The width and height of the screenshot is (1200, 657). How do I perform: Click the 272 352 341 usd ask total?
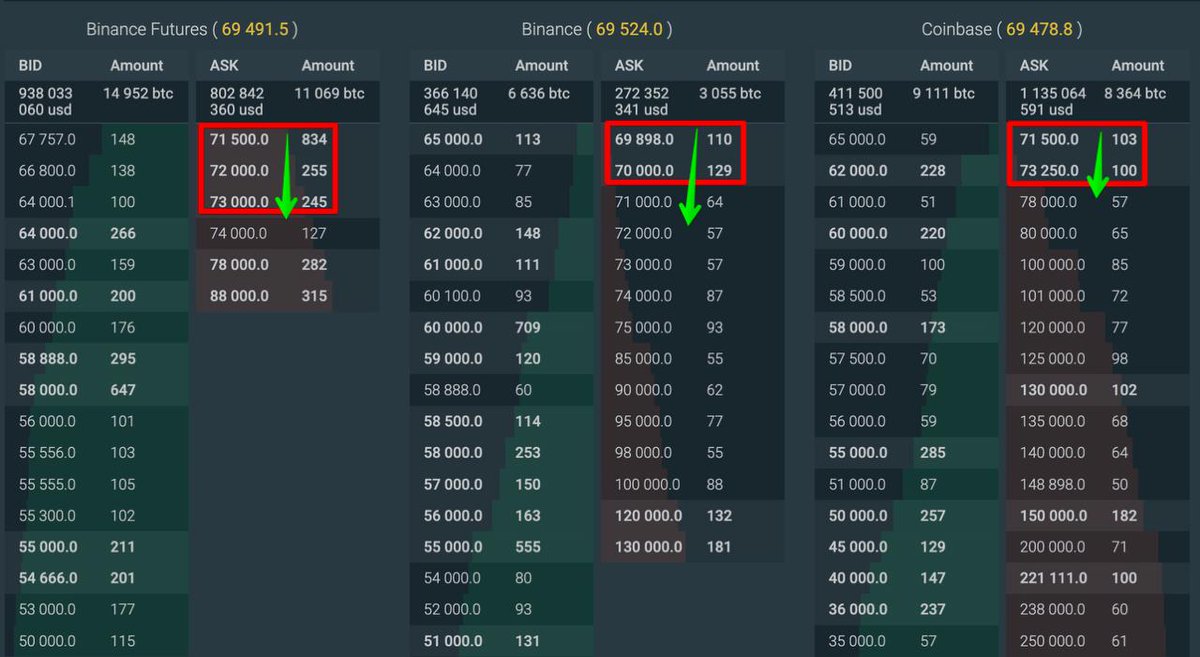pos(642,101)
